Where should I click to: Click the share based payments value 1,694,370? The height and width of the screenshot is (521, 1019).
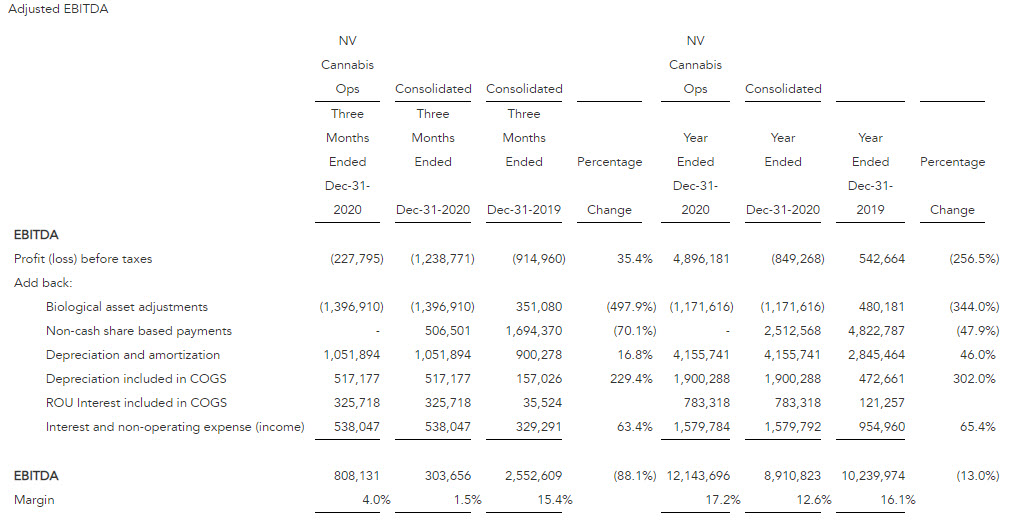(533, 330)
